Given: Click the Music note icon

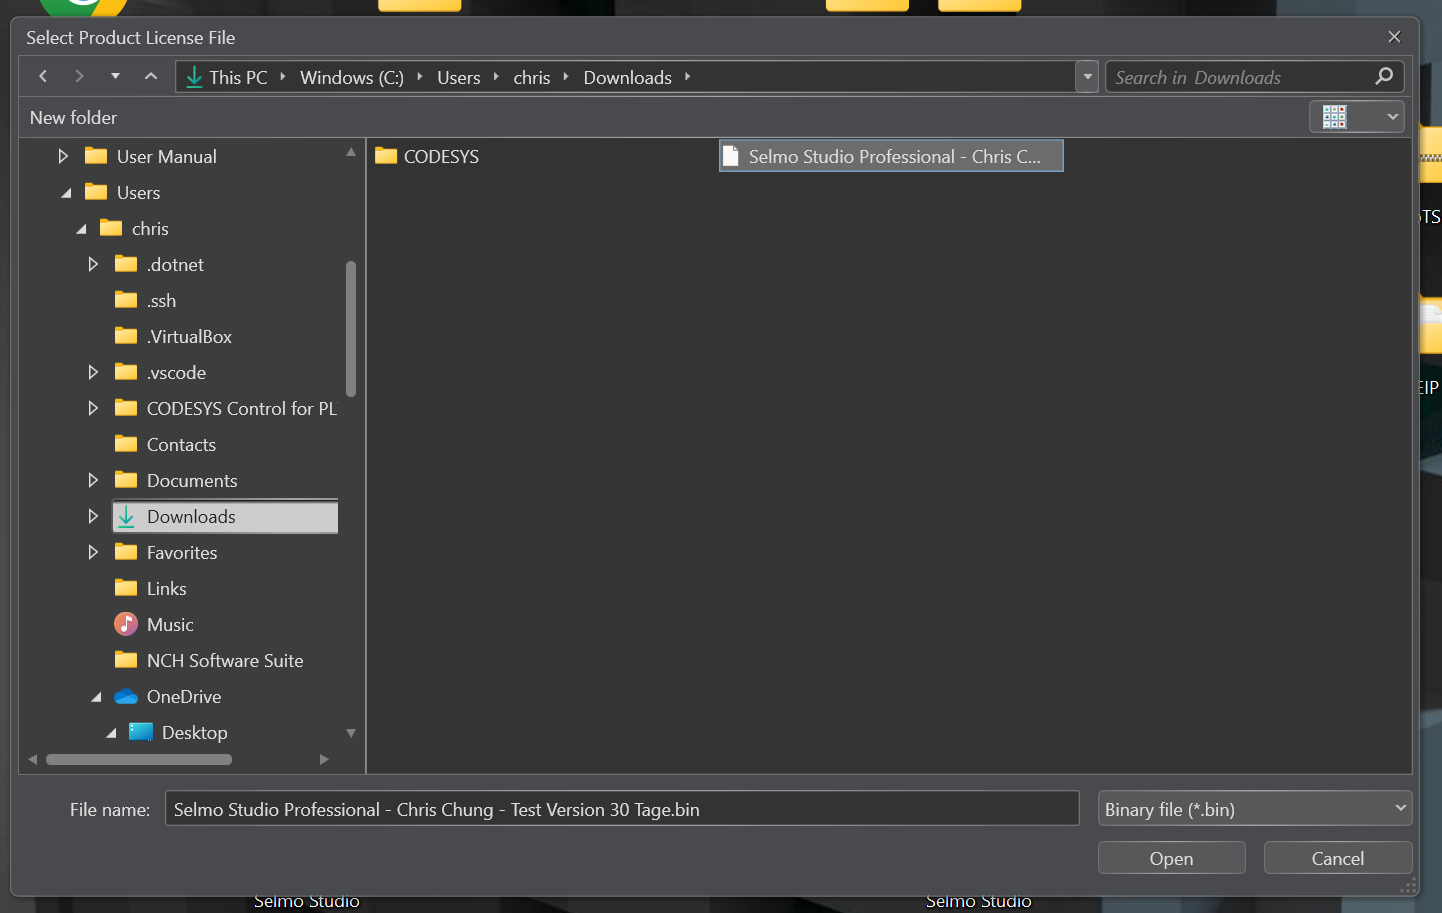Looking at the screenshot, I should pos(126,624).
